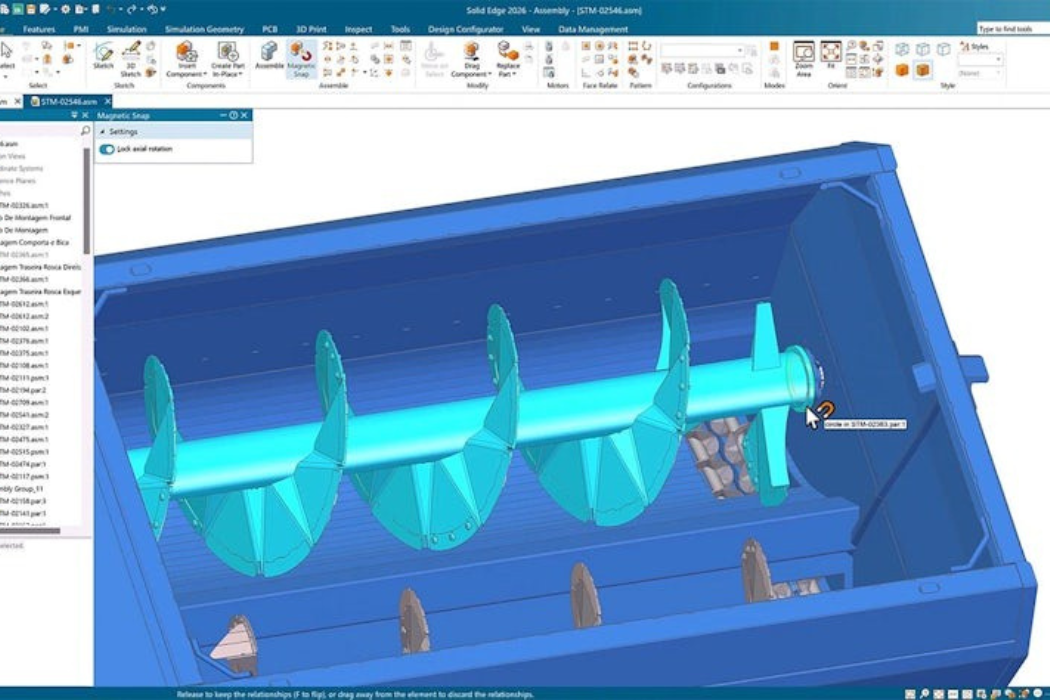The height and width of the screenshot is (700, 1050).
Task: Click the pathfinder horizontal scrollbar
Action: point(30,531)
